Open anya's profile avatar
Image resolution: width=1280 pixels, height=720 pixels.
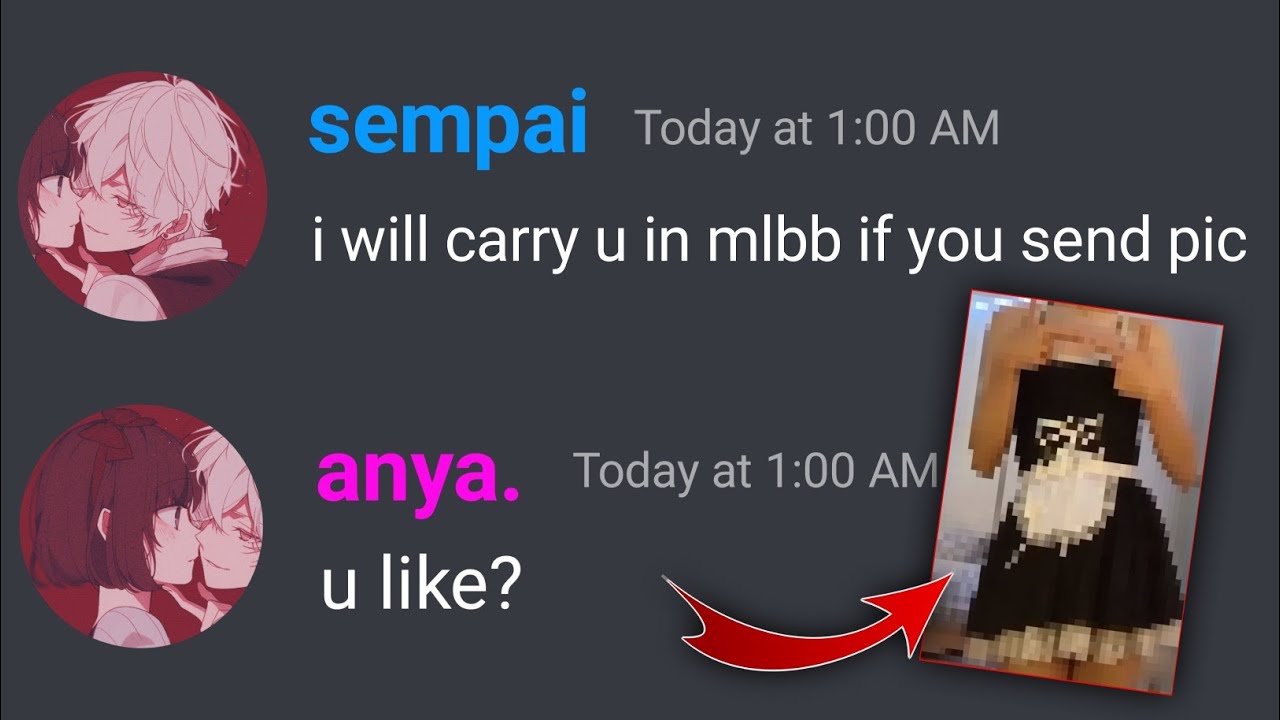point(143,527)
